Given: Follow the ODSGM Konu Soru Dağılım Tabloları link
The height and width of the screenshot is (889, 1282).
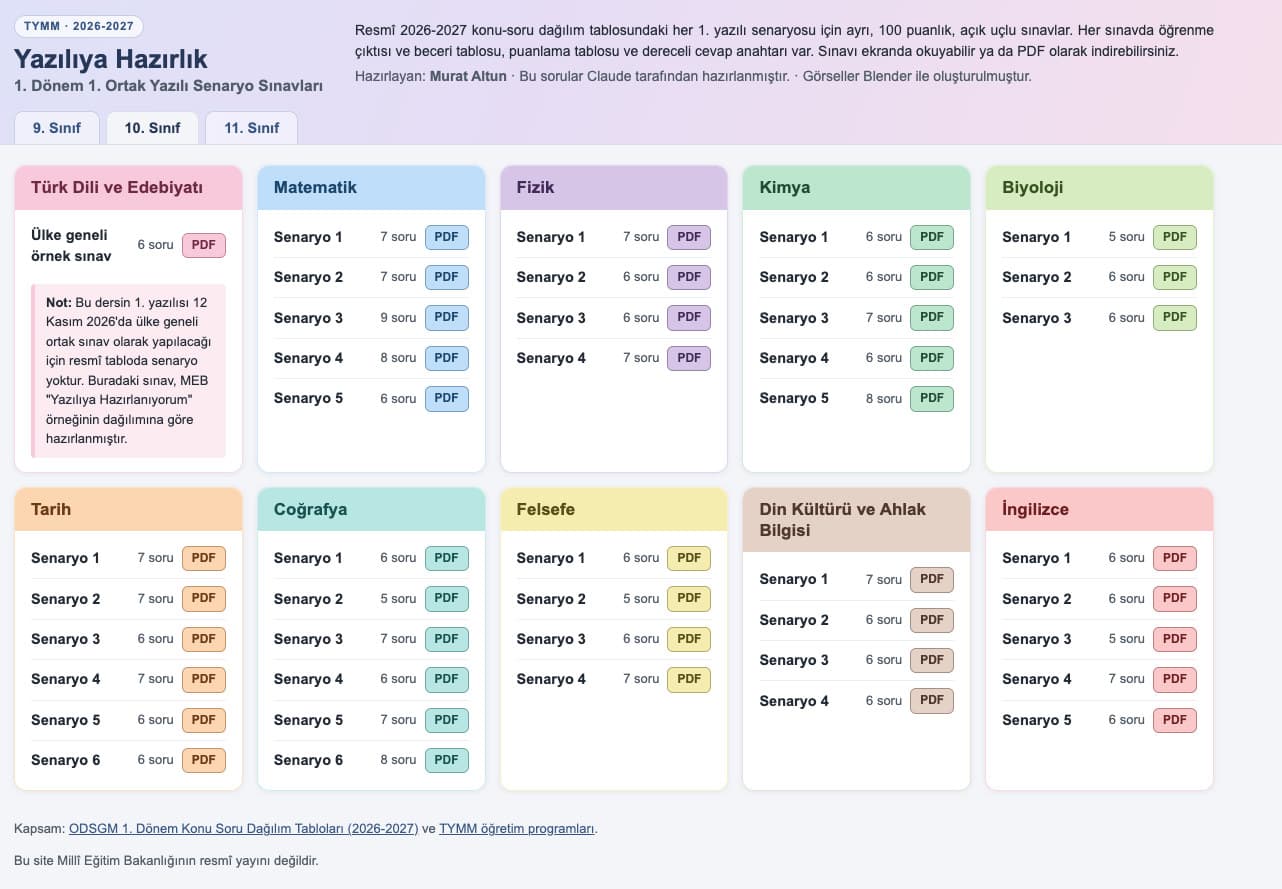Looking at the screenshot, I should pyautogui.click(x=243, y=828).
